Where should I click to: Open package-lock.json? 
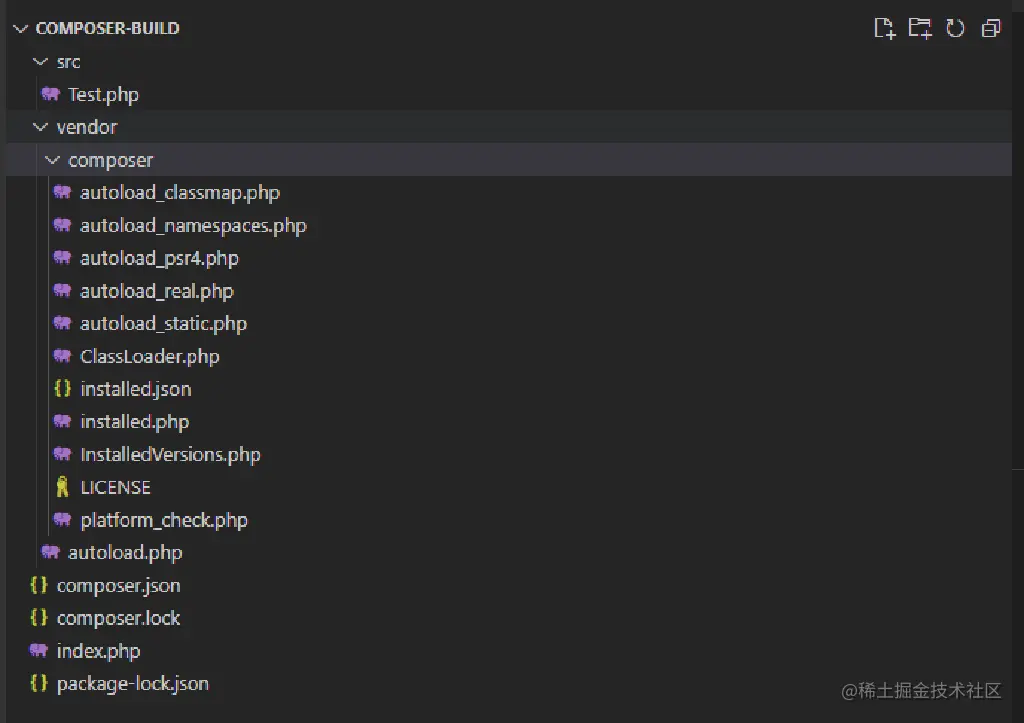pos(132,684)
